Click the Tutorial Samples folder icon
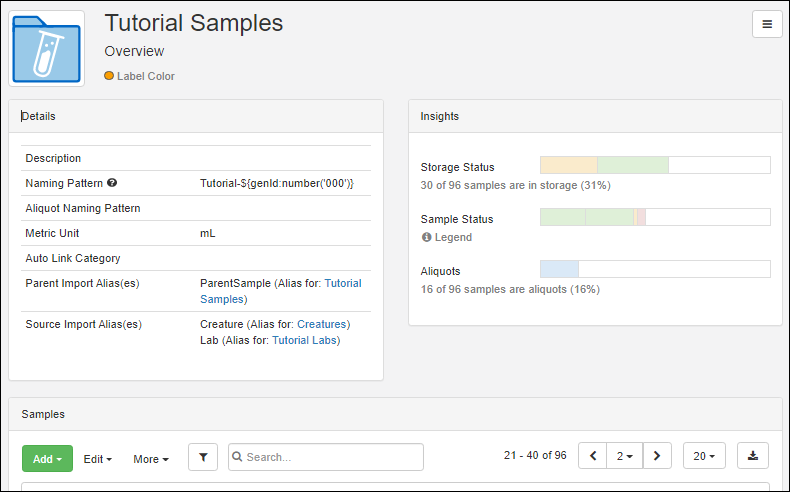 pyautogui.click(x=46, y=49)
